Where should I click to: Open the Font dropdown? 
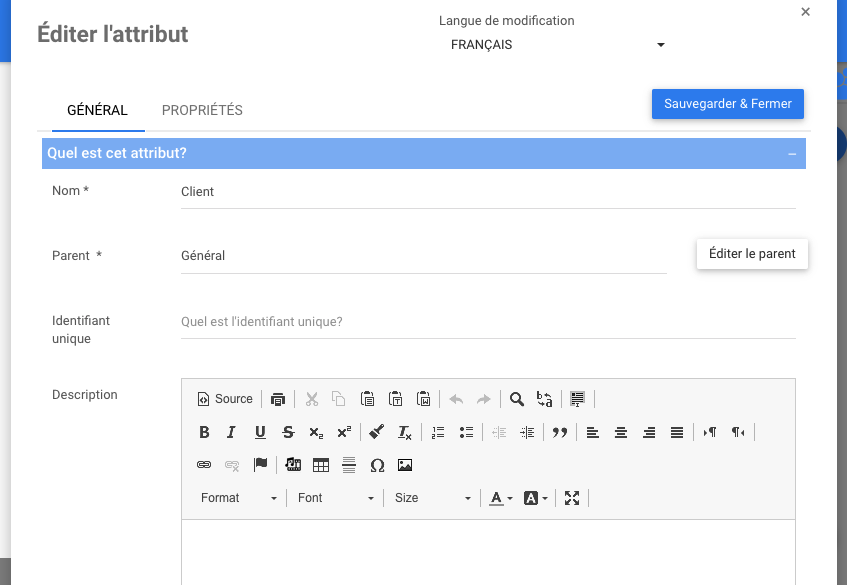335,498
